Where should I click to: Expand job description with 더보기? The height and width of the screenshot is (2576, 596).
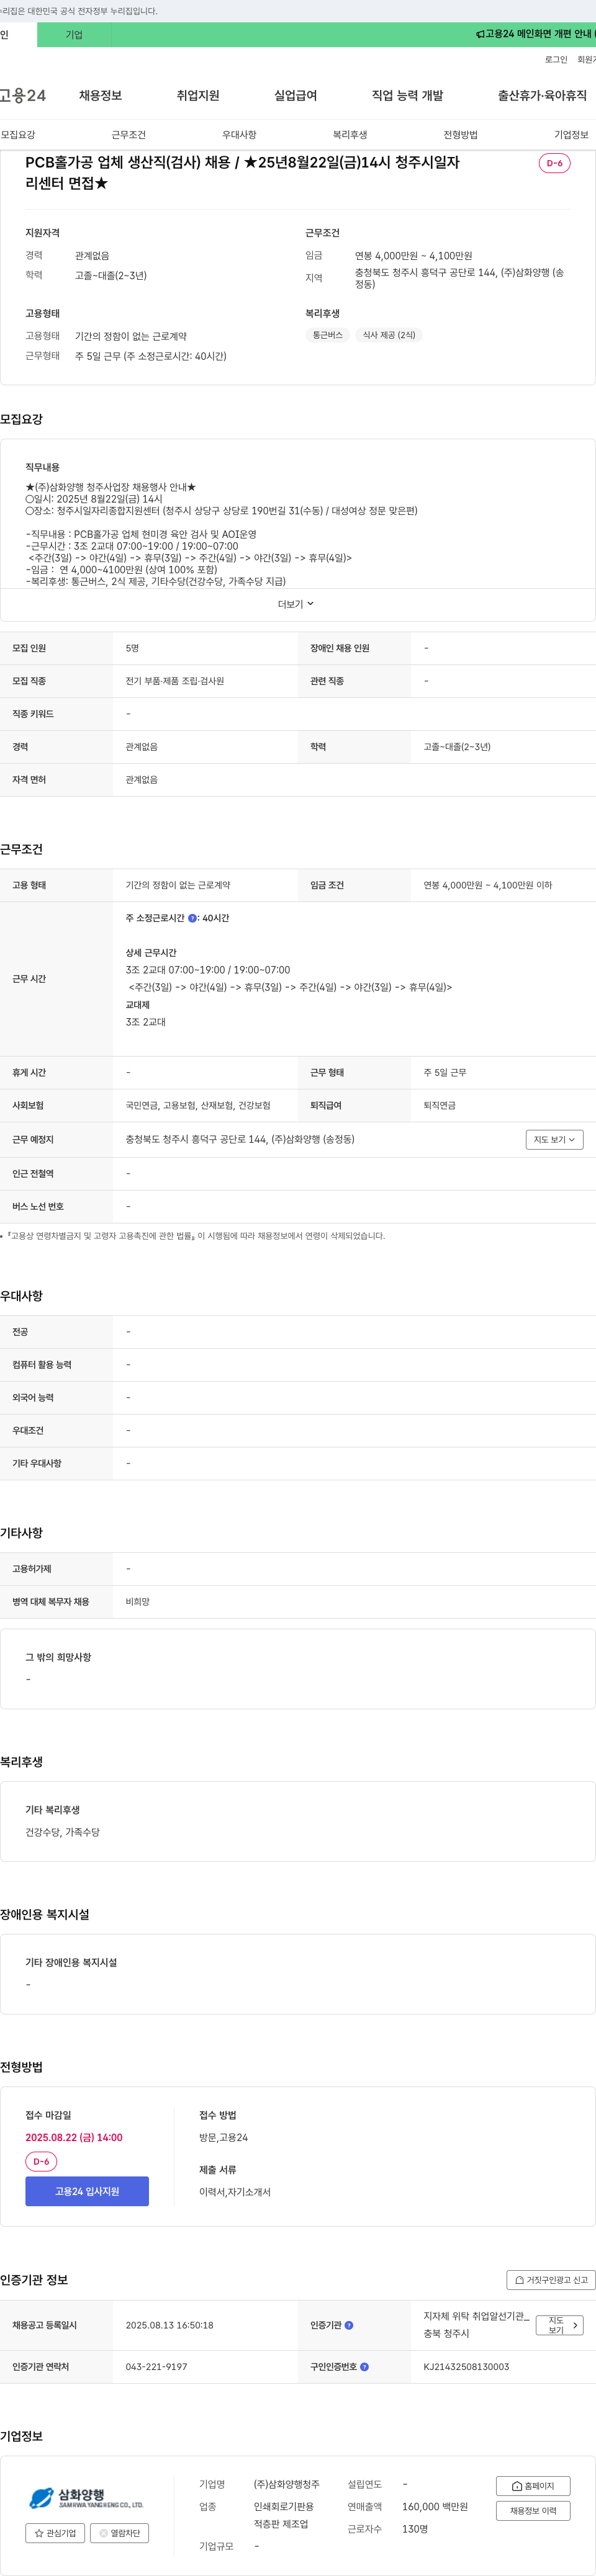tap(296, 604)
